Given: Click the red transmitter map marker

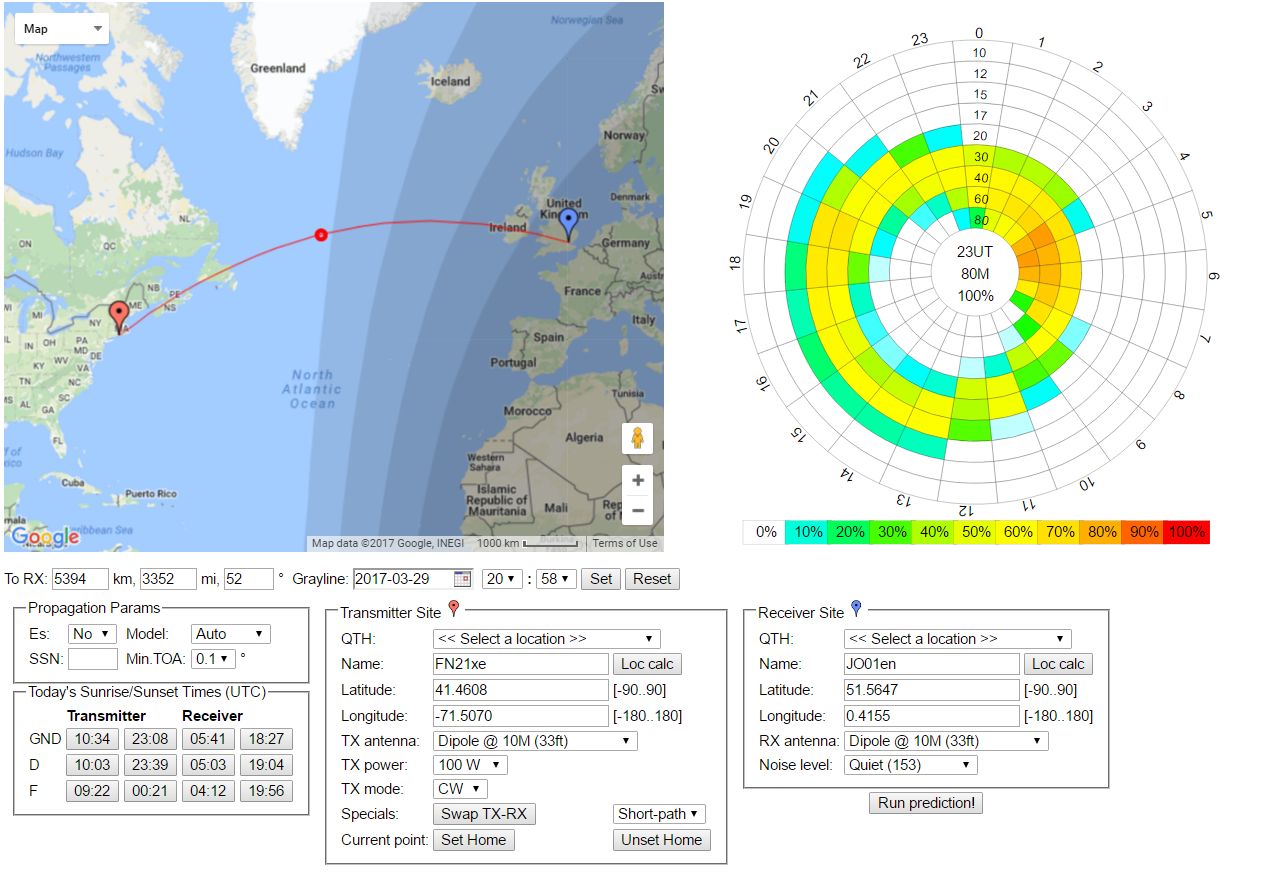Looking at the screenshot, I should [119, 316].
